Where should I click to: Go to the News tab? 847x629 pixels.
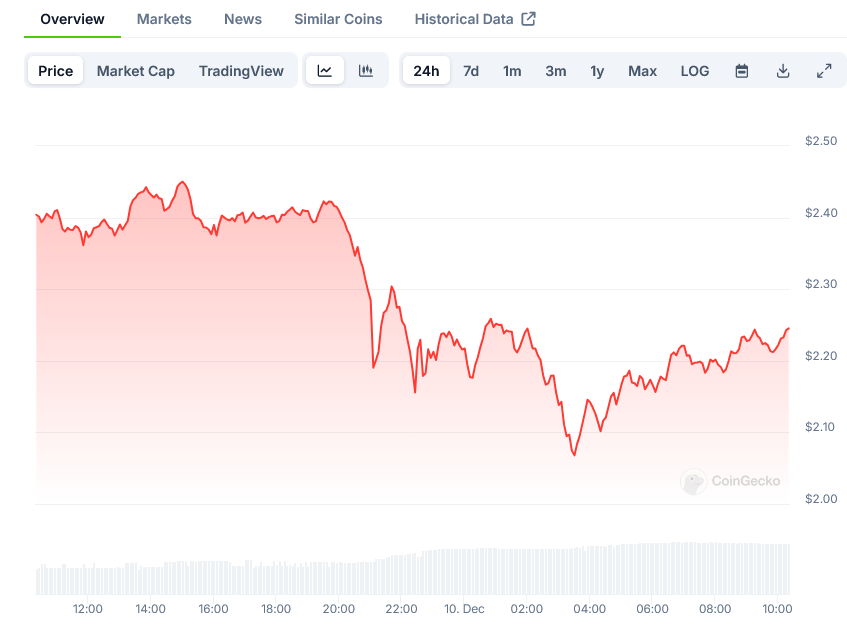243,19
